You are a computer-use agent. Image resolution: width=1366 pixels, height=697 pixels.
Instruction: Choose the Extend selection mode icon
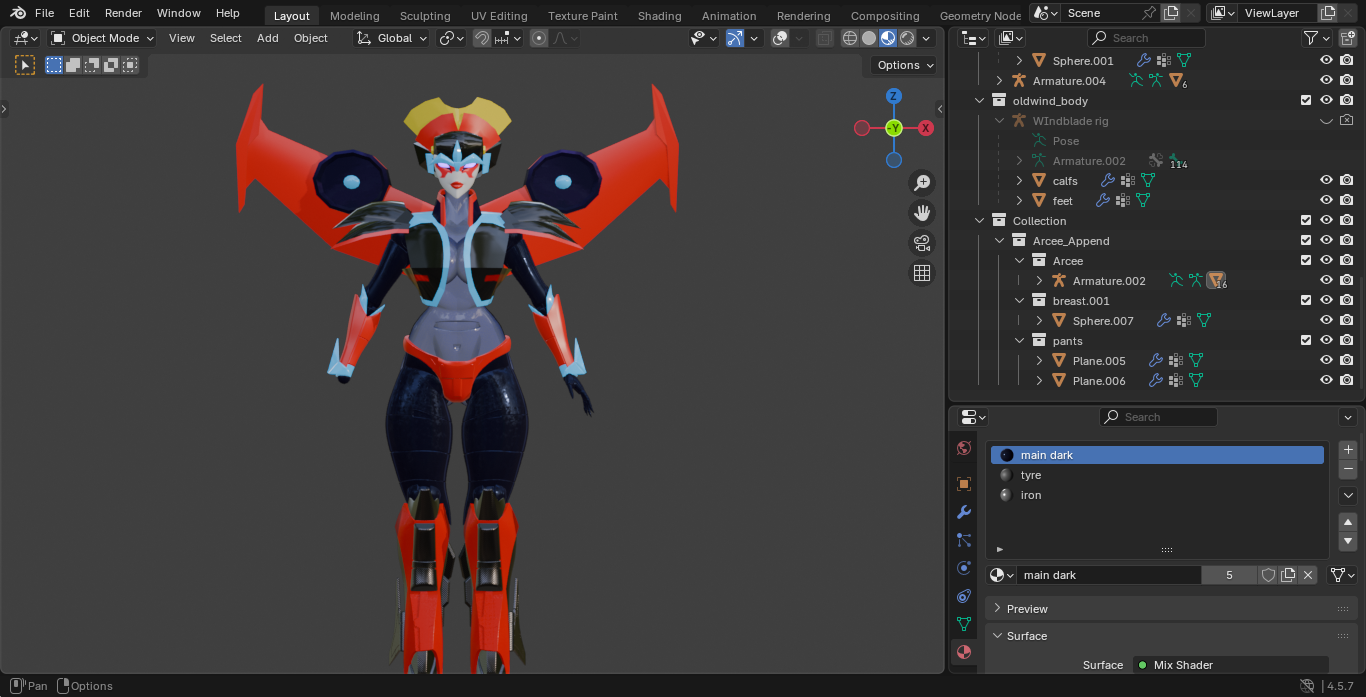pyautogui.click(x=73, y=65)
